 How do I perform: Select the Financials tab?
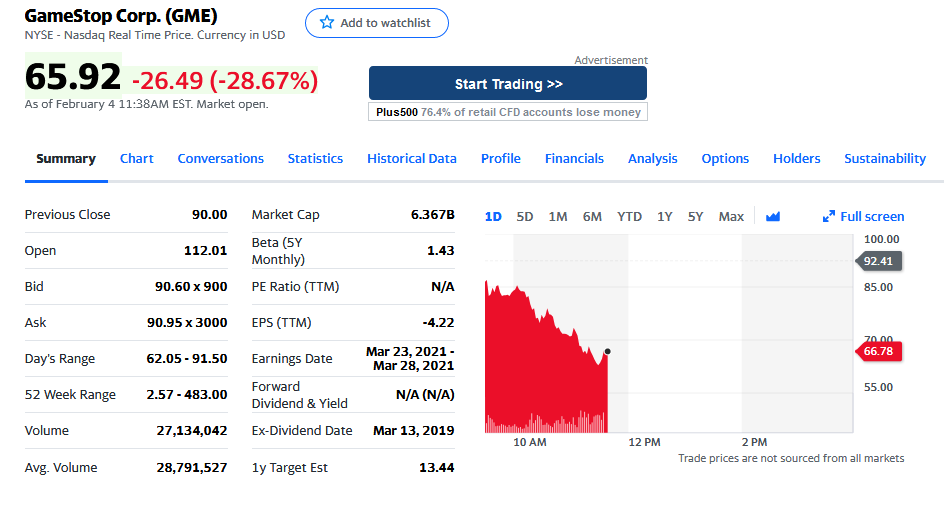(574, 159)
